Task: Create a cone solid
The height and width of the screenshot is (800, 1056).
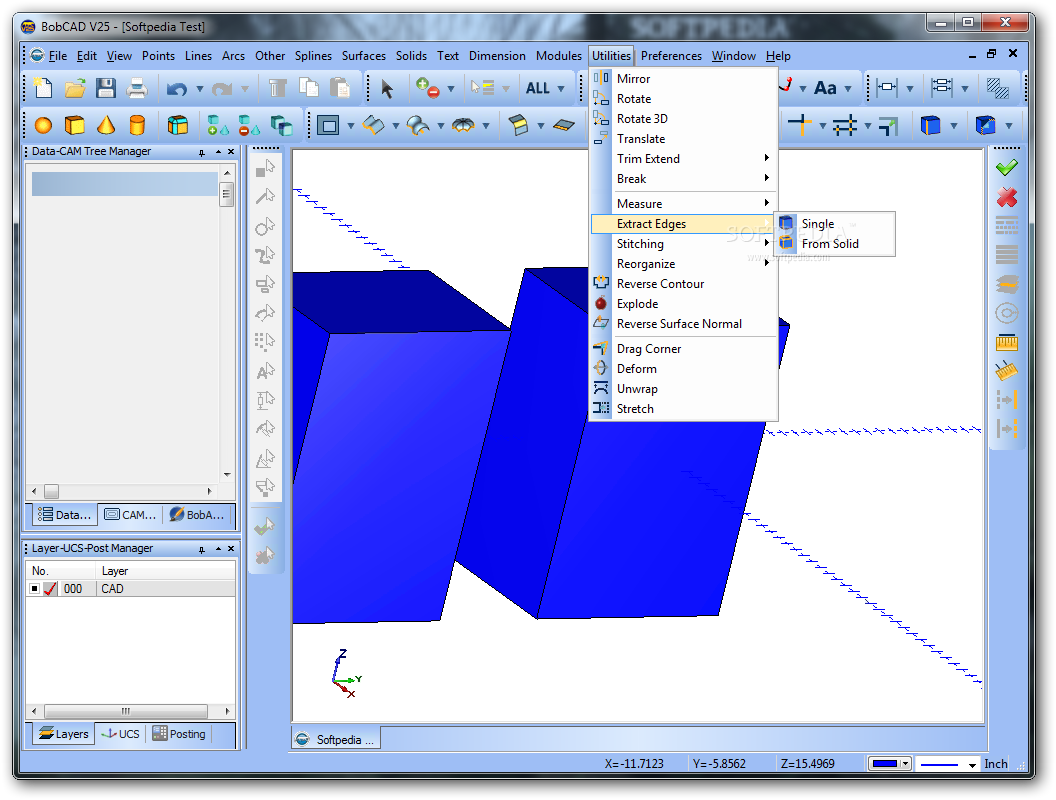Action: click(106, 125)
